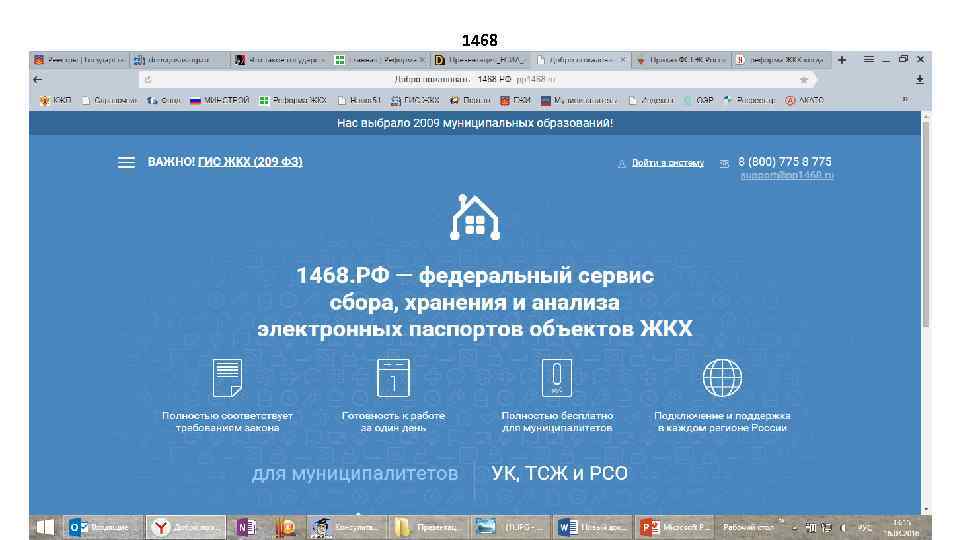
Task: Switch to the 'УК, ТСЖ и РСО' tab
Action: pyautogui.click(x=560, y=474)
